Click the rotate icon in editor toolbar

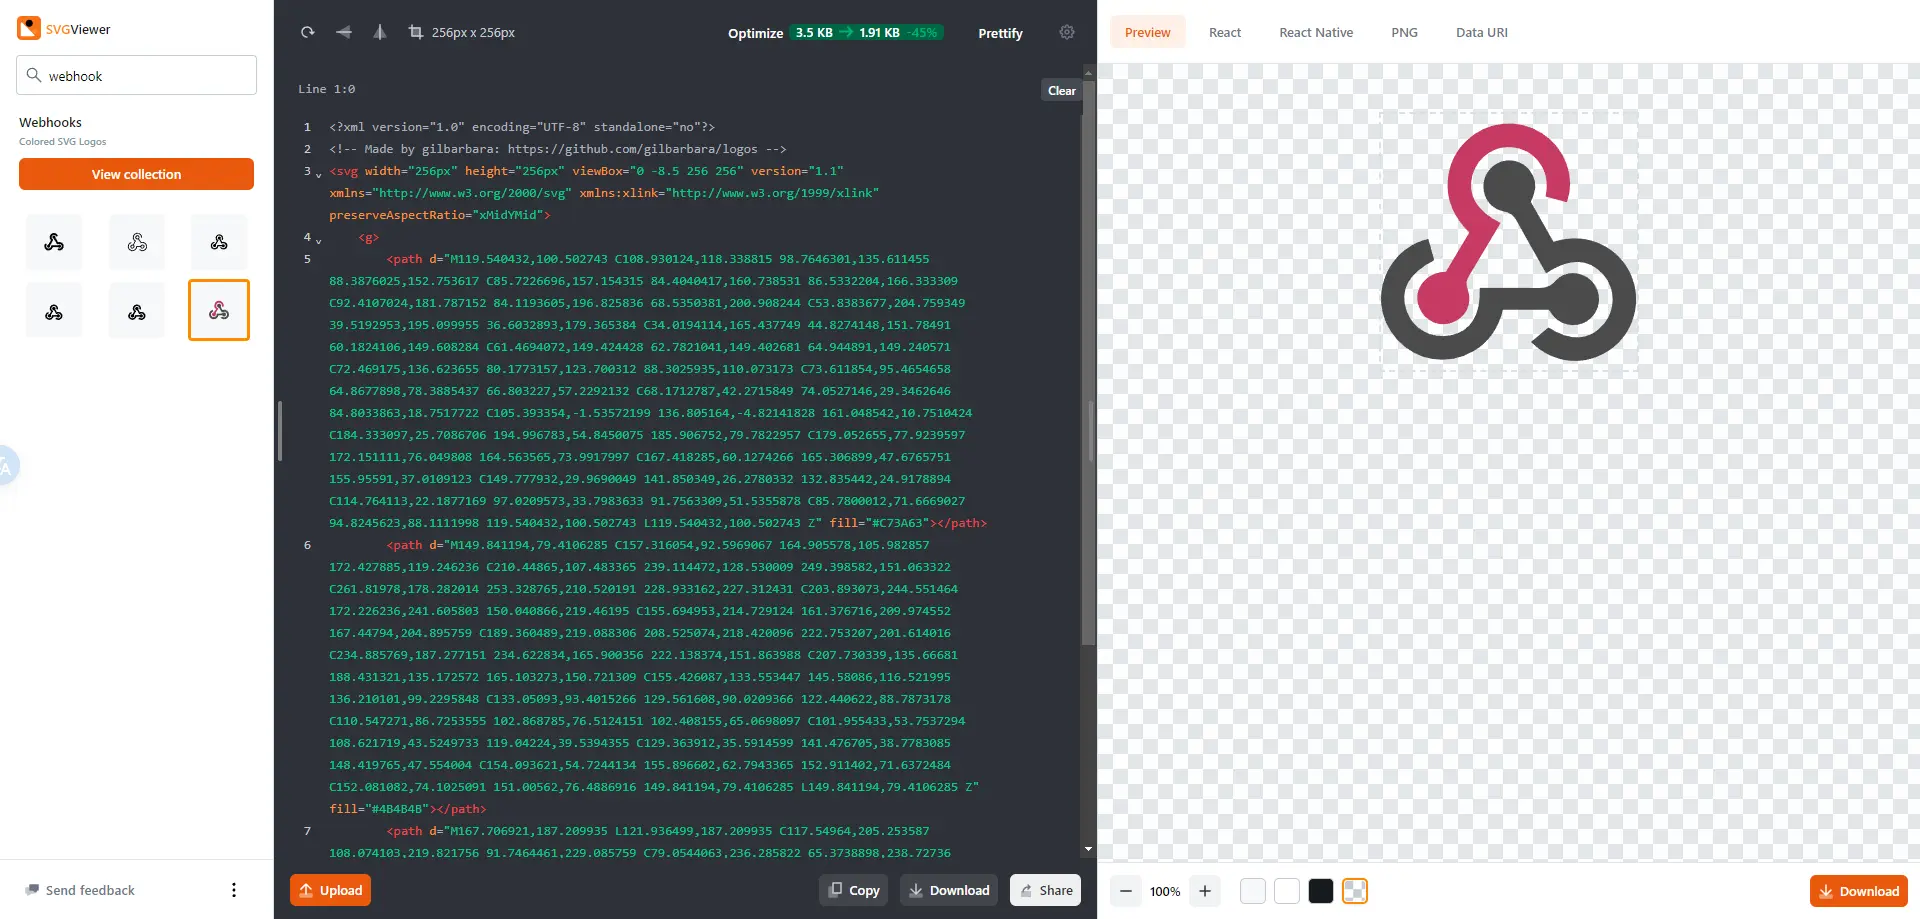[x=307, y=32]
